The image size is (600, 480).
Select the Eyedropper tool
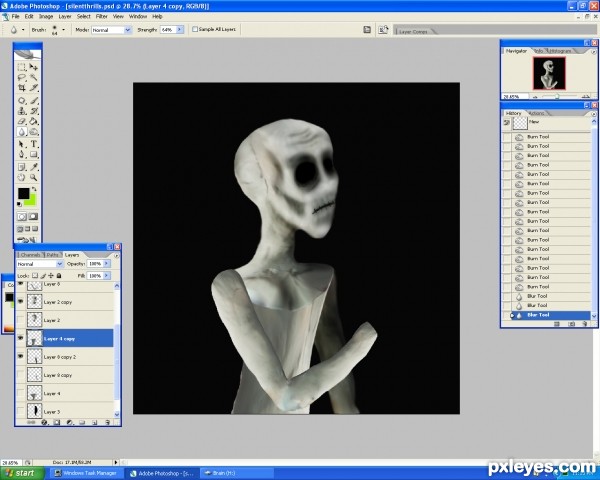click(x=34, y=167)
